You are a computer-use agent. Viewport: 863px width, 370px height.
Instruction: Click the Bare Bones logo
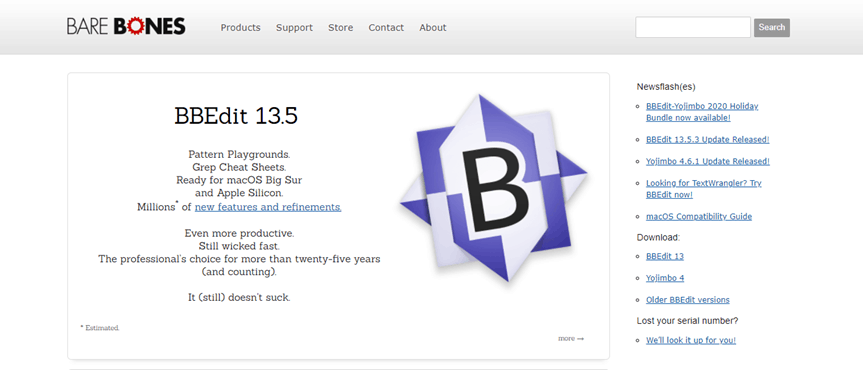126,26
